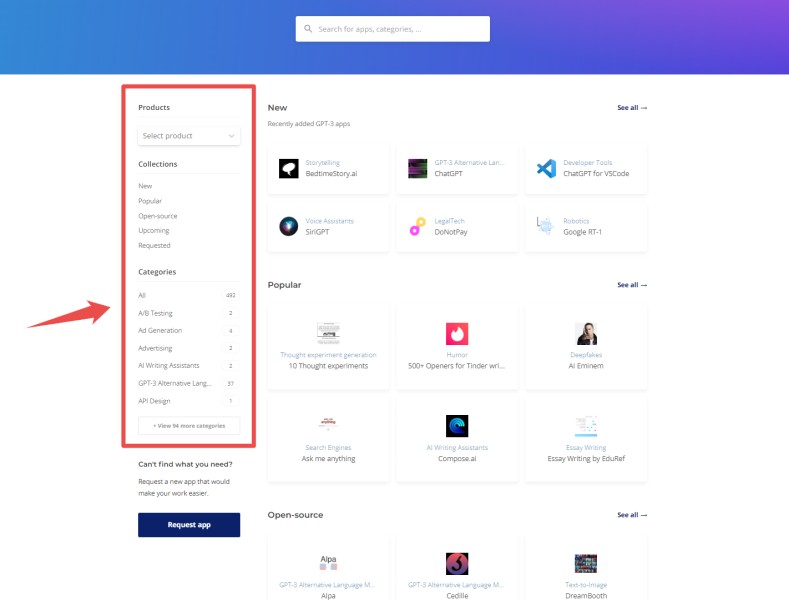The height and width of the screenshot is (600, 789).
Task: Click the Storytelling category label
Action: click(323, 163)
